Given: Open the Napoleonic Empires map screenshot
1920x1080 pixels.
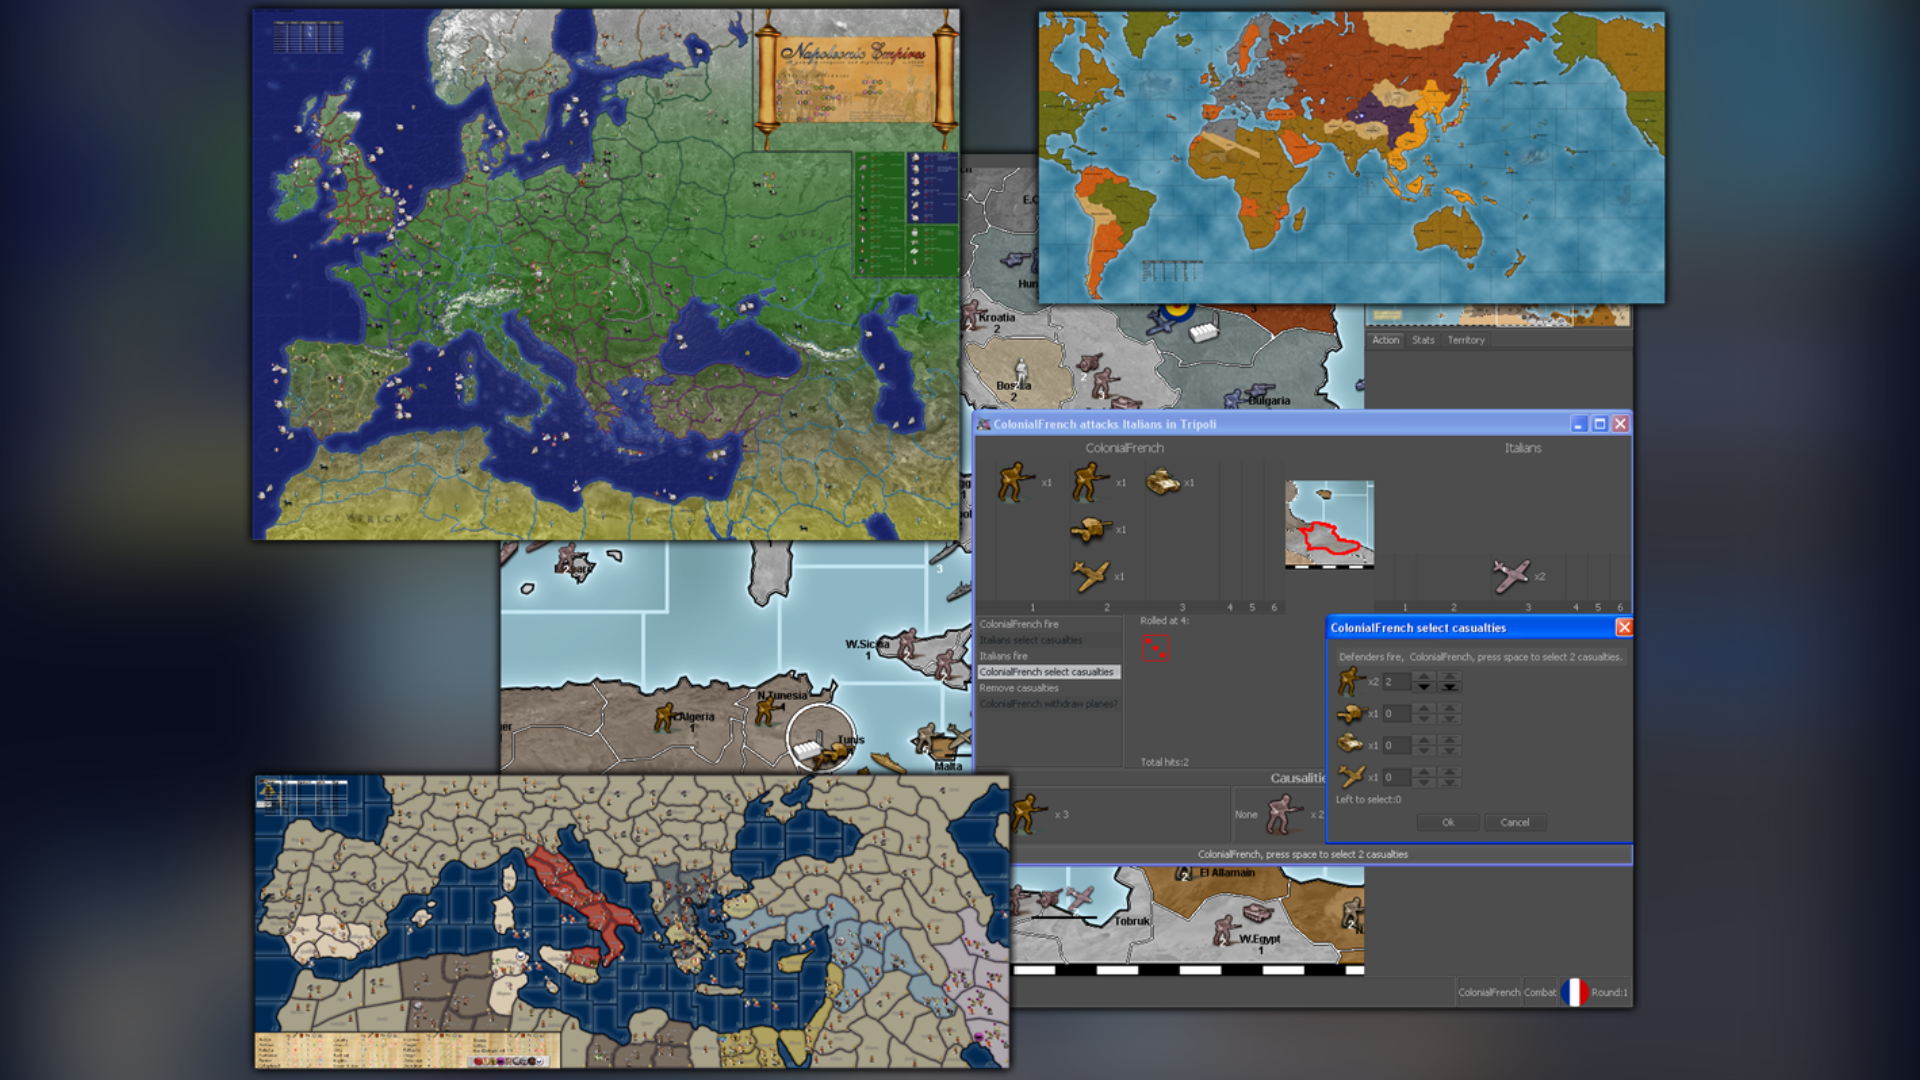Looking at the screenshot, I should 606,274.
